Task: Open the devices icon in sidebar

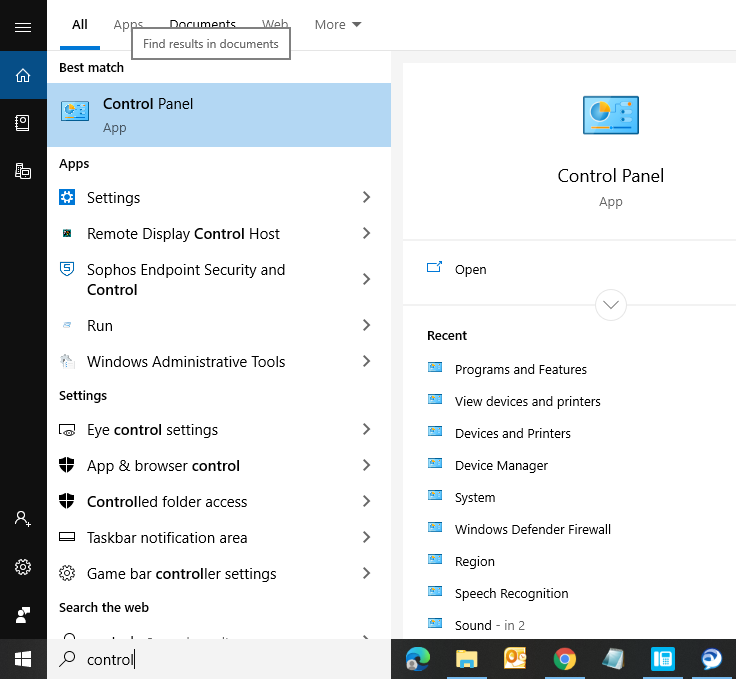Action: pos(23,171)
